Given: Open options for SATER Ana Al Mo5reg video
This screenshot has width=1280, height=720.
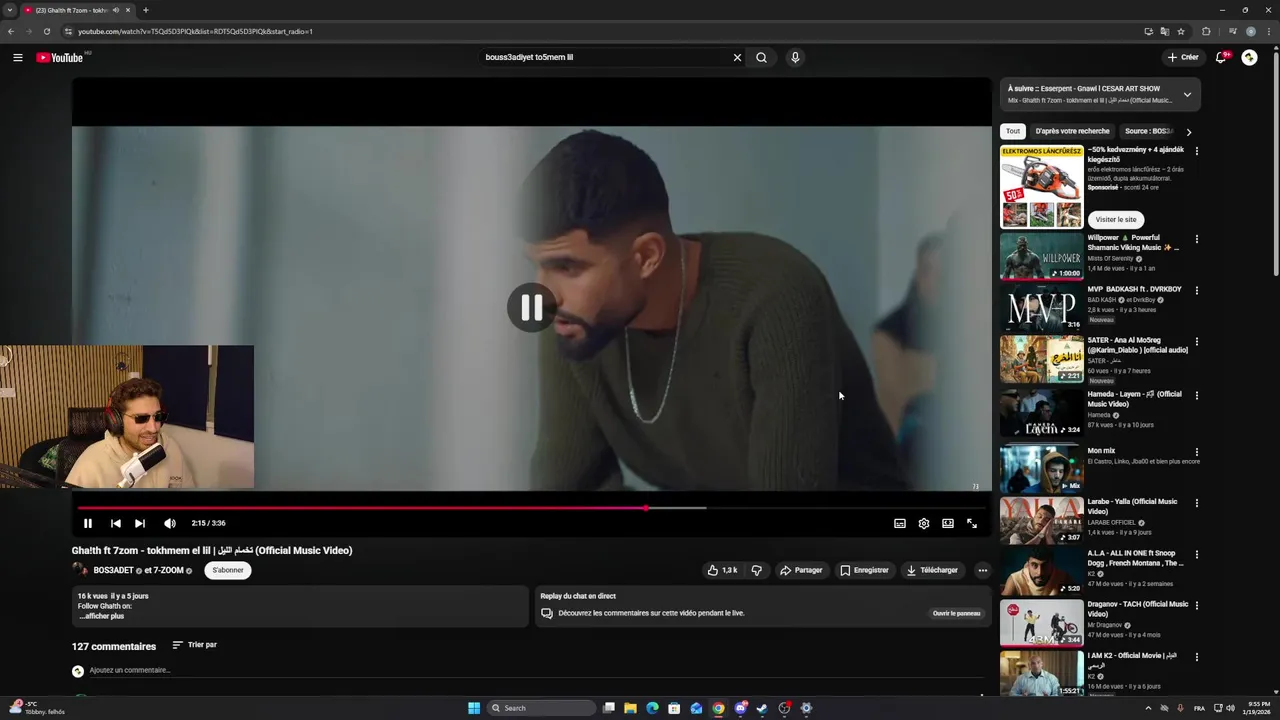Looking at the screenshot, I should click(1196, 342).
